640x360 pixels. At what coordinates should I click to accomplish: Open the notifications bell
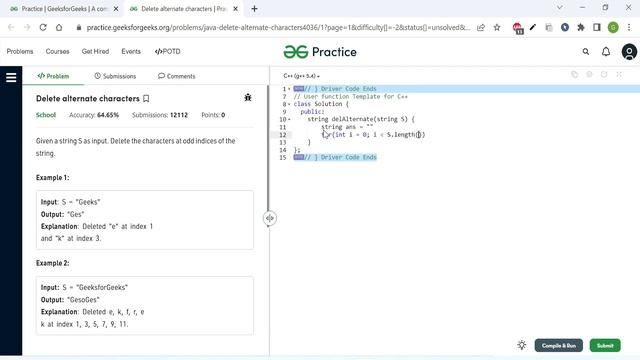click(x=606, y=52)
